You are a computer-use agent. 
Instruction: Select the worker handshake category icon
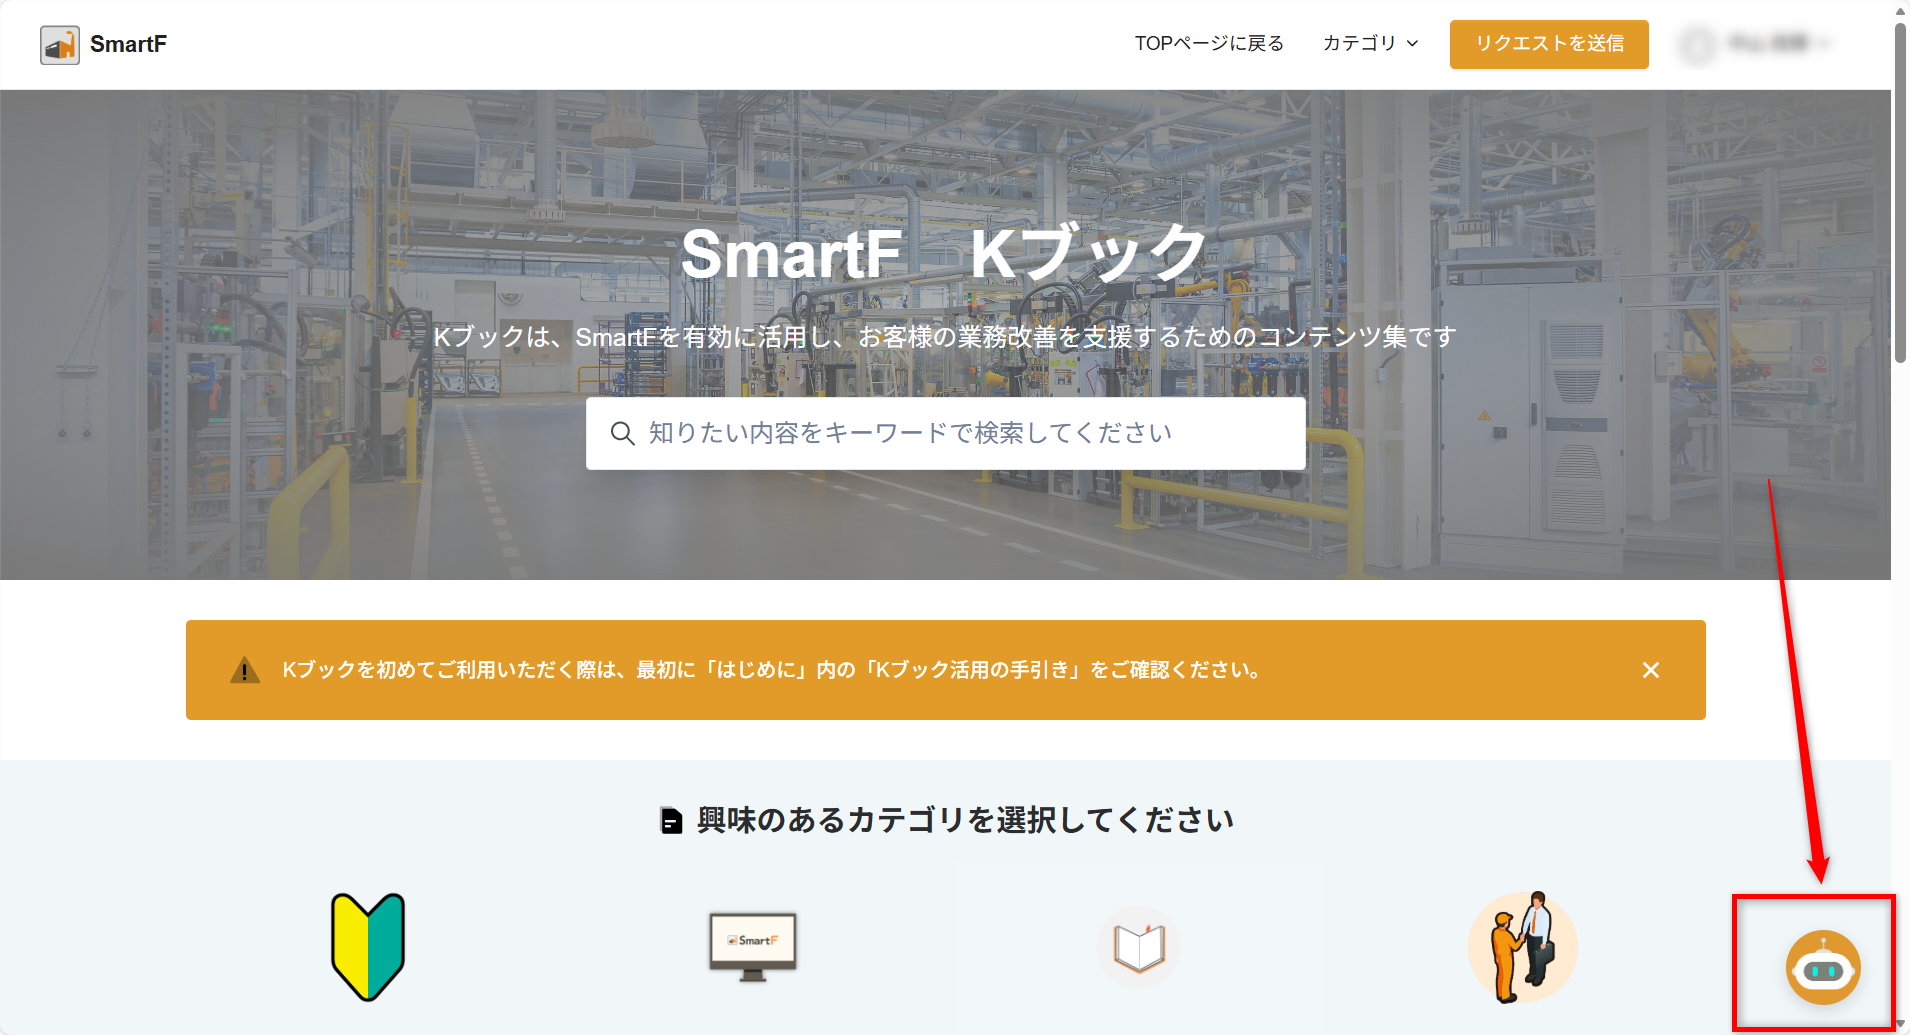click(1522, 947)
